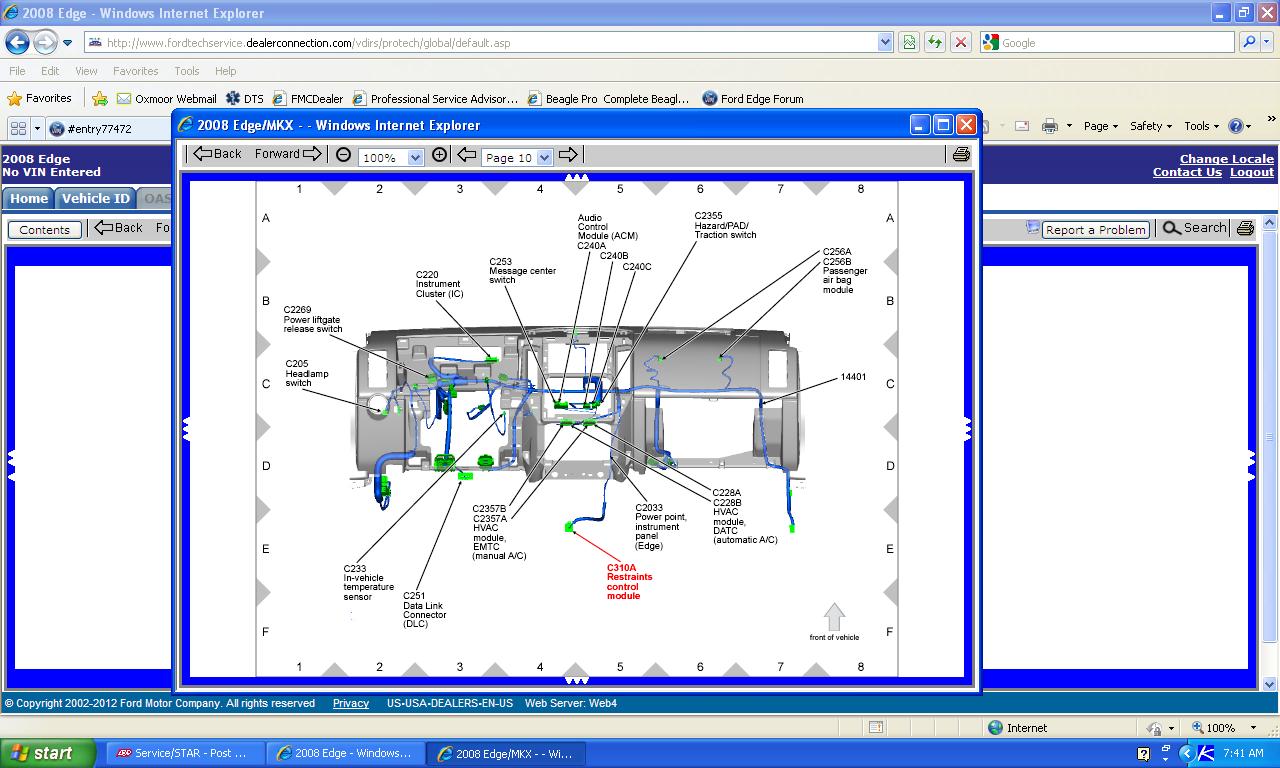This screenshot has height=768, width=1280.
Task: Click the system tray expand arrow
Action: (1187, 753)
